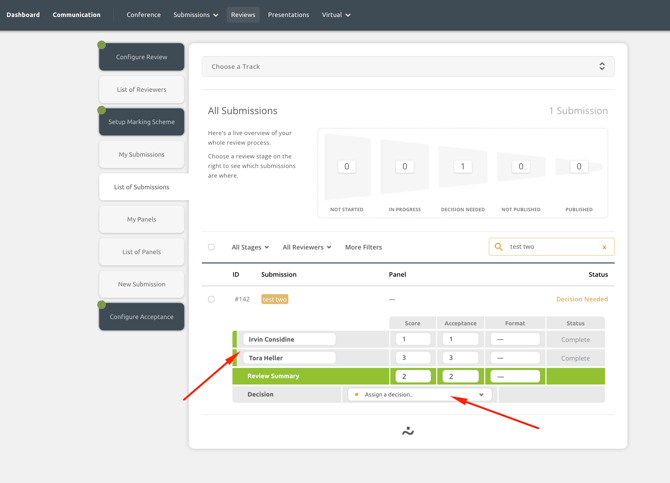Switch to the Presentations tab
670x483 pixels.
288,15
